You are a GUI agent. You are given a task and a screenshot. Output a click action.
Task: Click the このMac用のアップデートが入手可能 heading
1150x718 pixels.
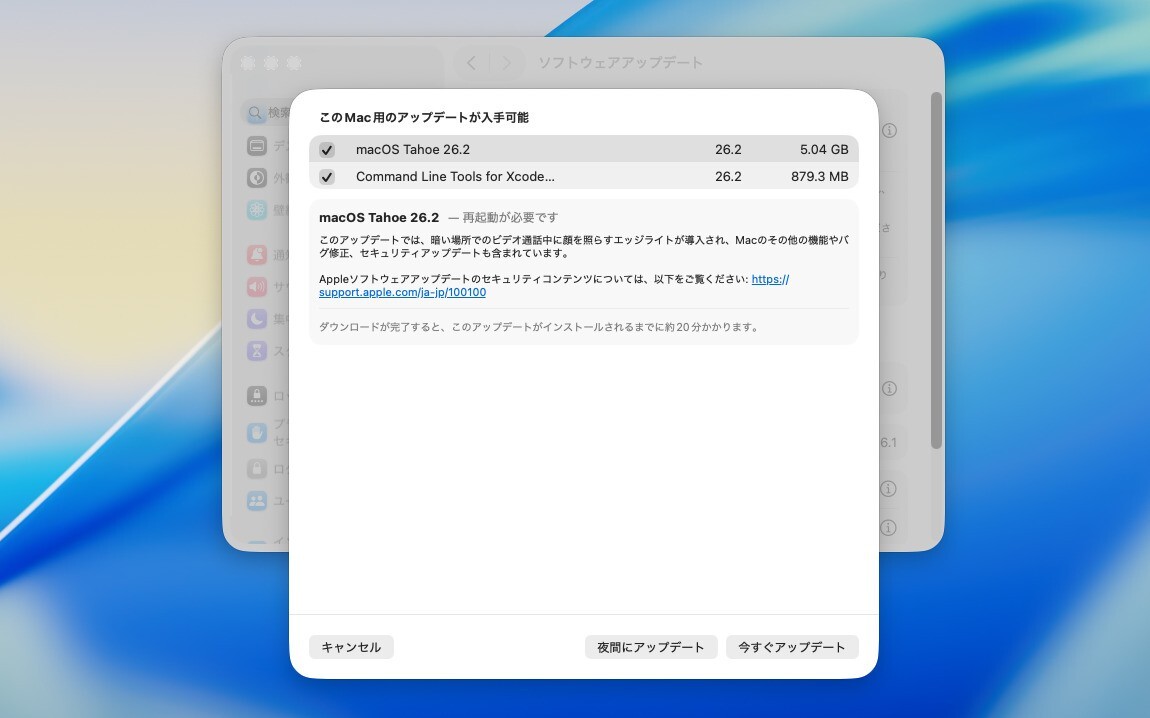424,117
